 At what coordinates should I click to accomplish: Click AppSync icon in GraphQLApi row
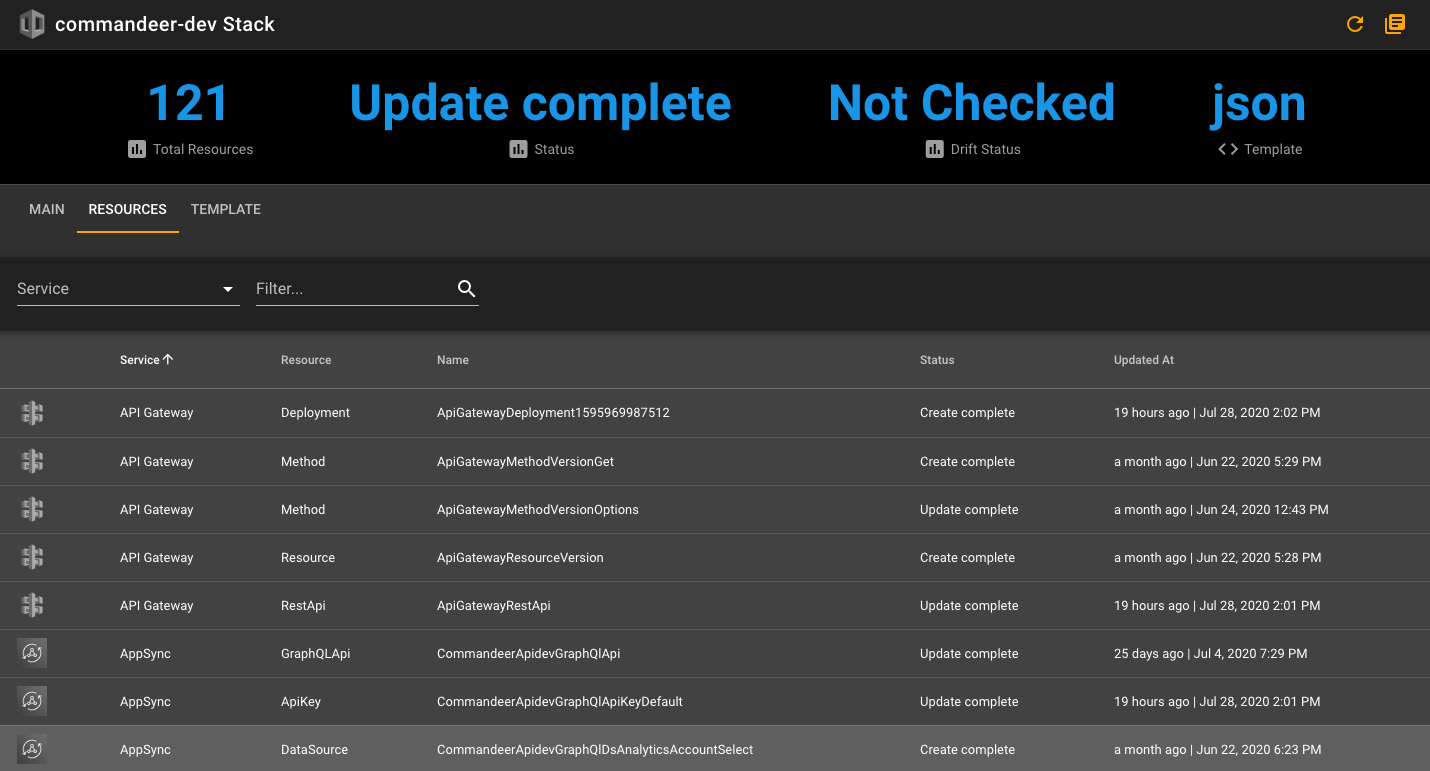33,653
